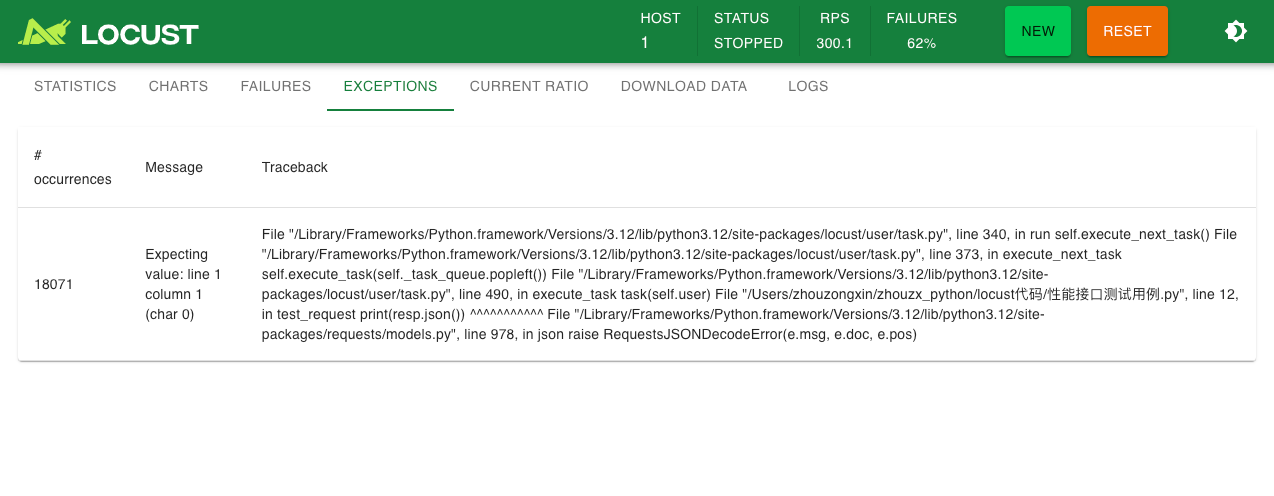Click the RPS 300.1 header stat
This screenshot has width=1274, height=496.
pos(834,43)
